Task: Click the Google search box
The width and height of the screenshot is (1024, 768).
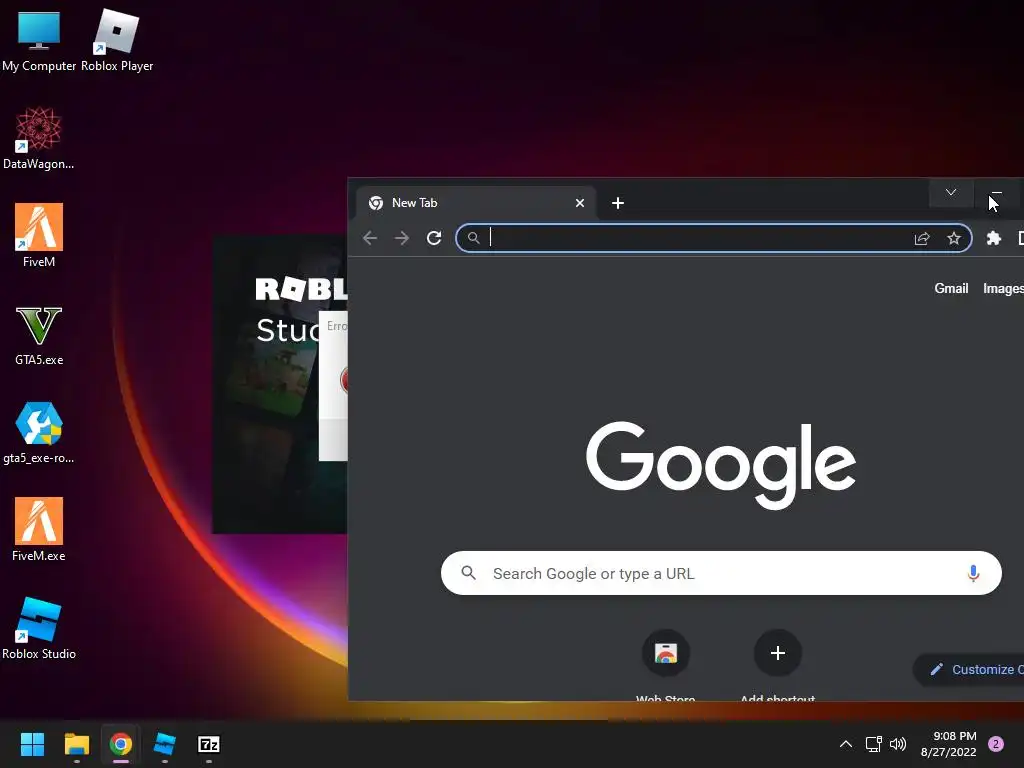Action: click(x=721, y=573)
